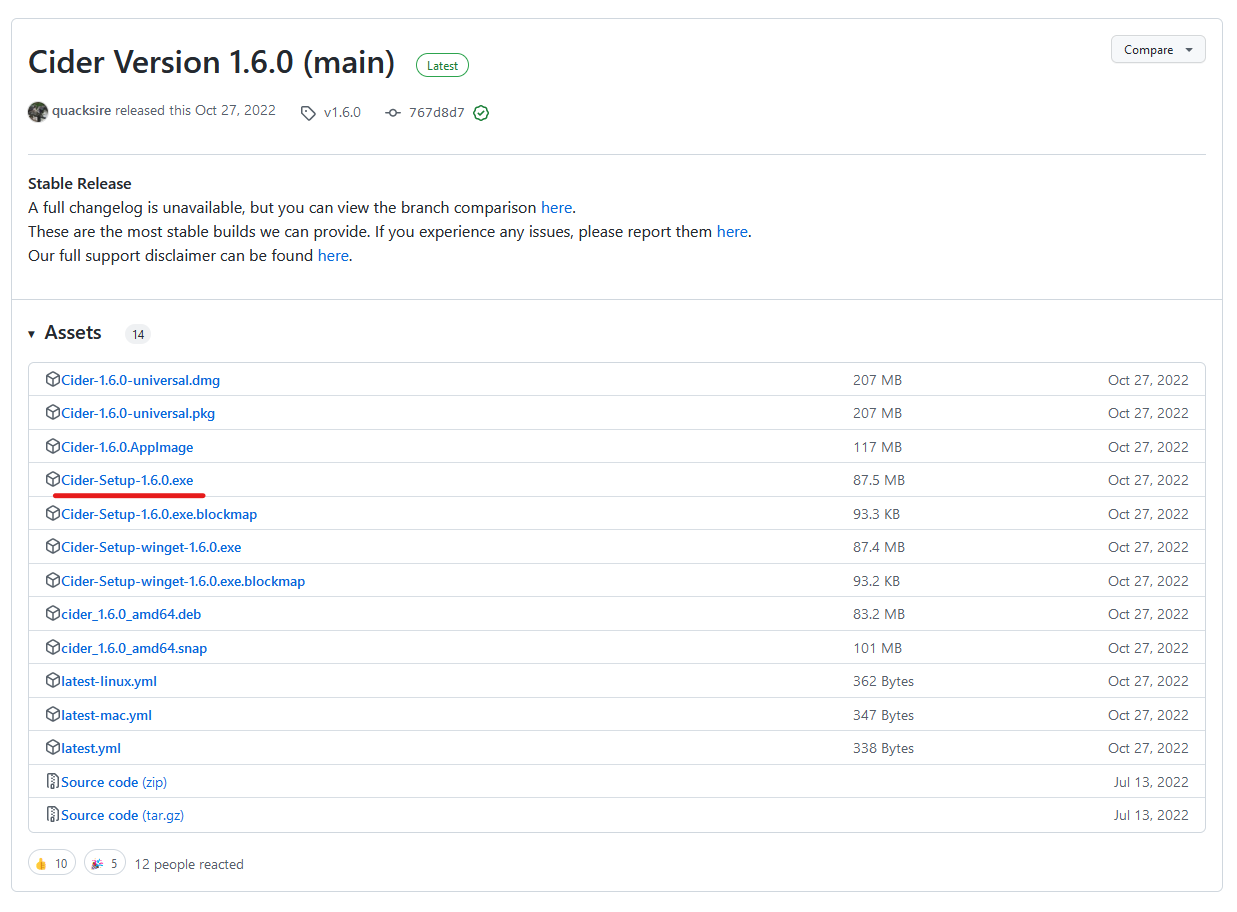Click the tag icon beside v1.6.0
This screenshot has width=1237, height=912.
click(308, 113)
